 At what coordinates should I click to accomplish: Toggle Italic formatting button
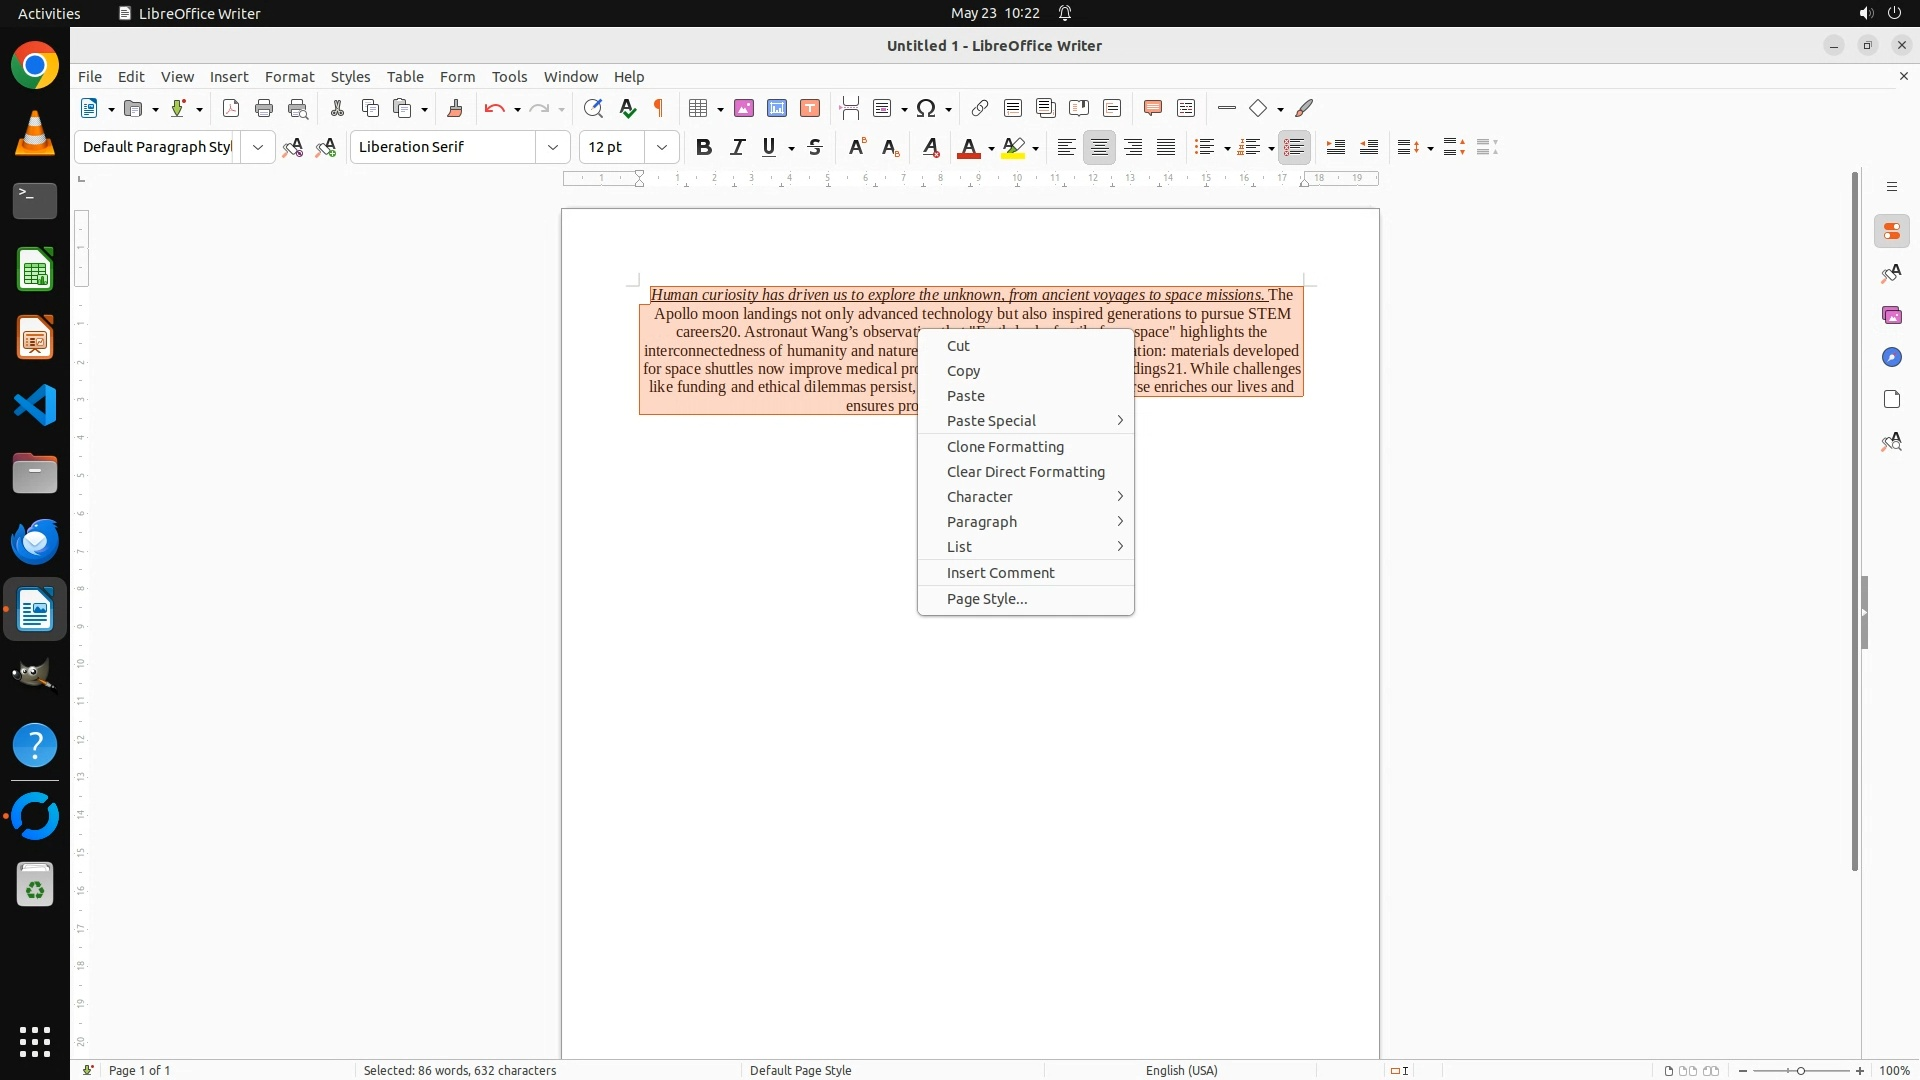click(737, 147)
